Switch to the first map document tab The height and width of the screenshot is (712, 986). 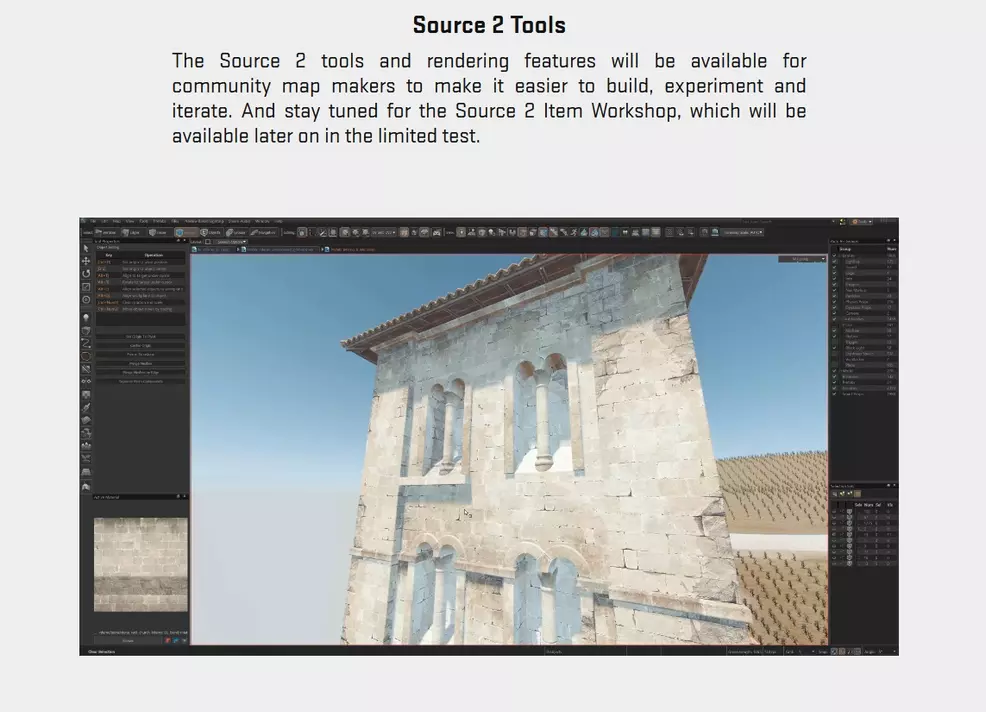[213, 250]
